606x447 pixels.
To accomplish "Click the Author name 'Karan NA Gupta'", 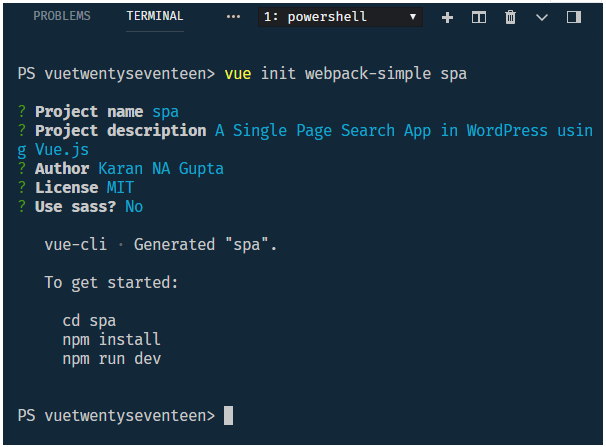I will pyautogui.click(x=160, y=168).
